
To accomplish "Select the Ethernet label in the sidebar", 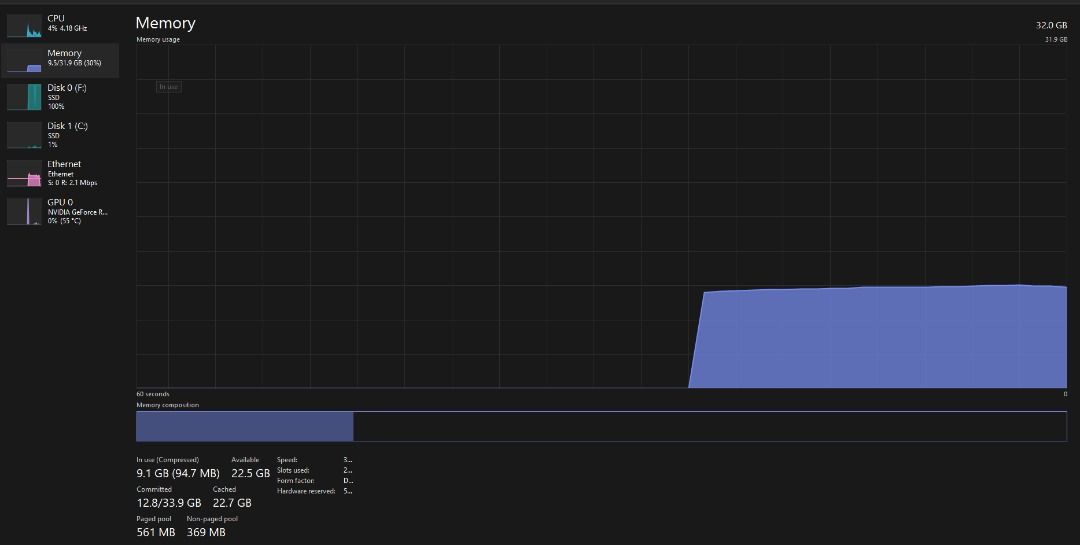I will click(x=64, y=164).
